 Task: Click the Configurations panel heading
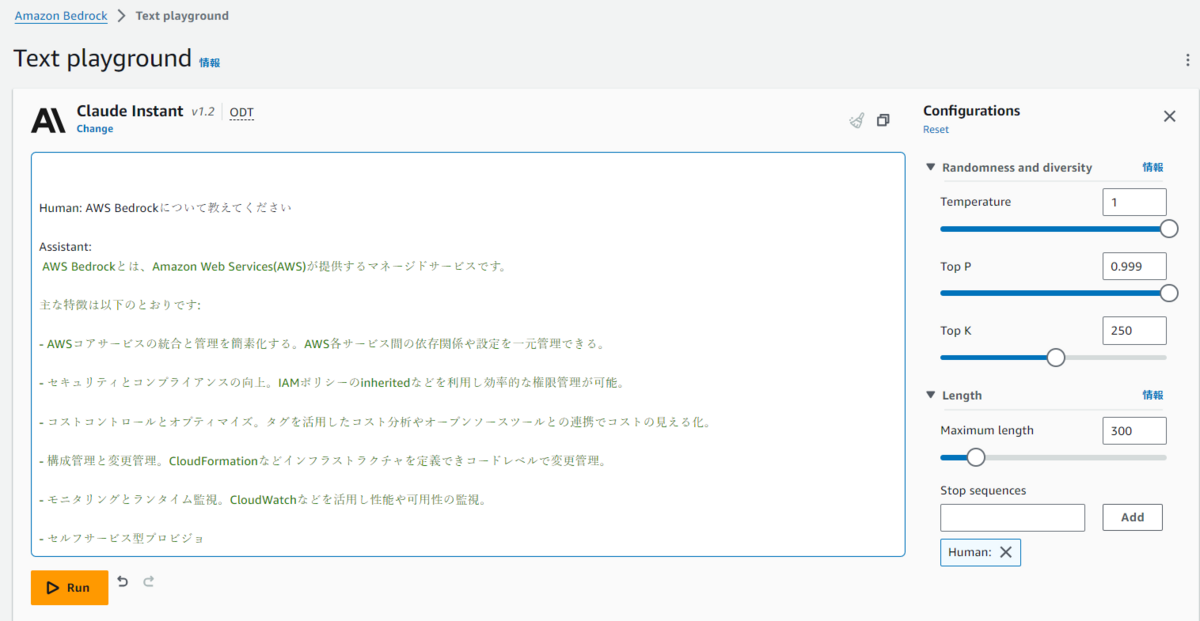(972, 111)
